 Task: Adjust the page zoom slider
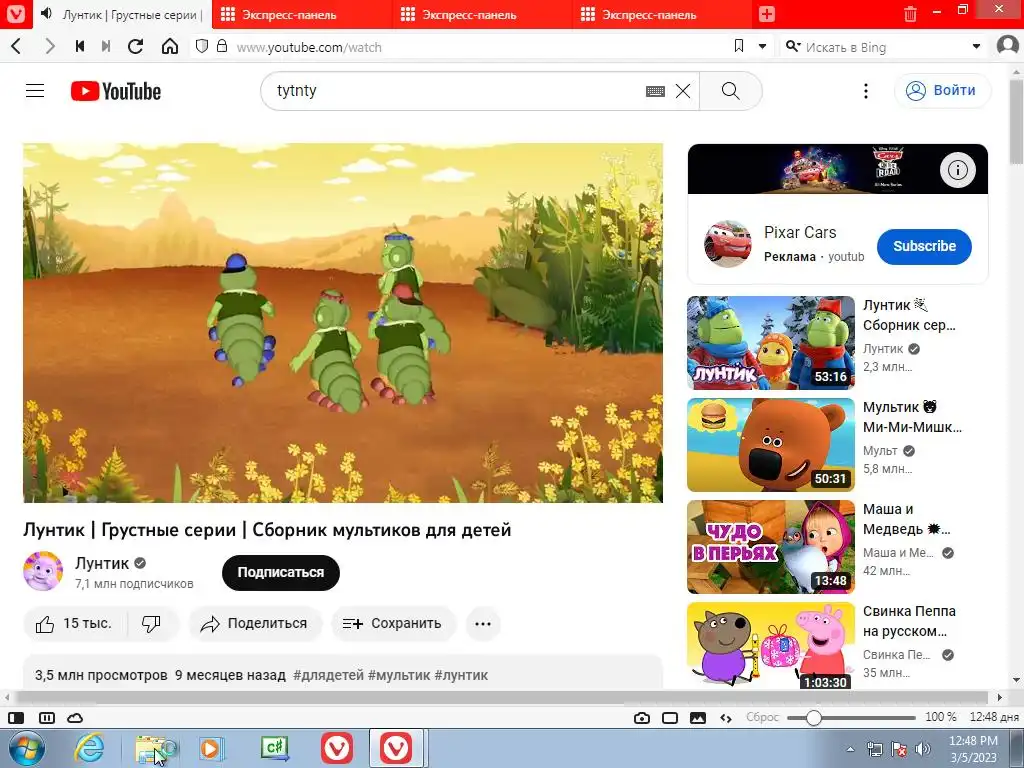(851, 718)
